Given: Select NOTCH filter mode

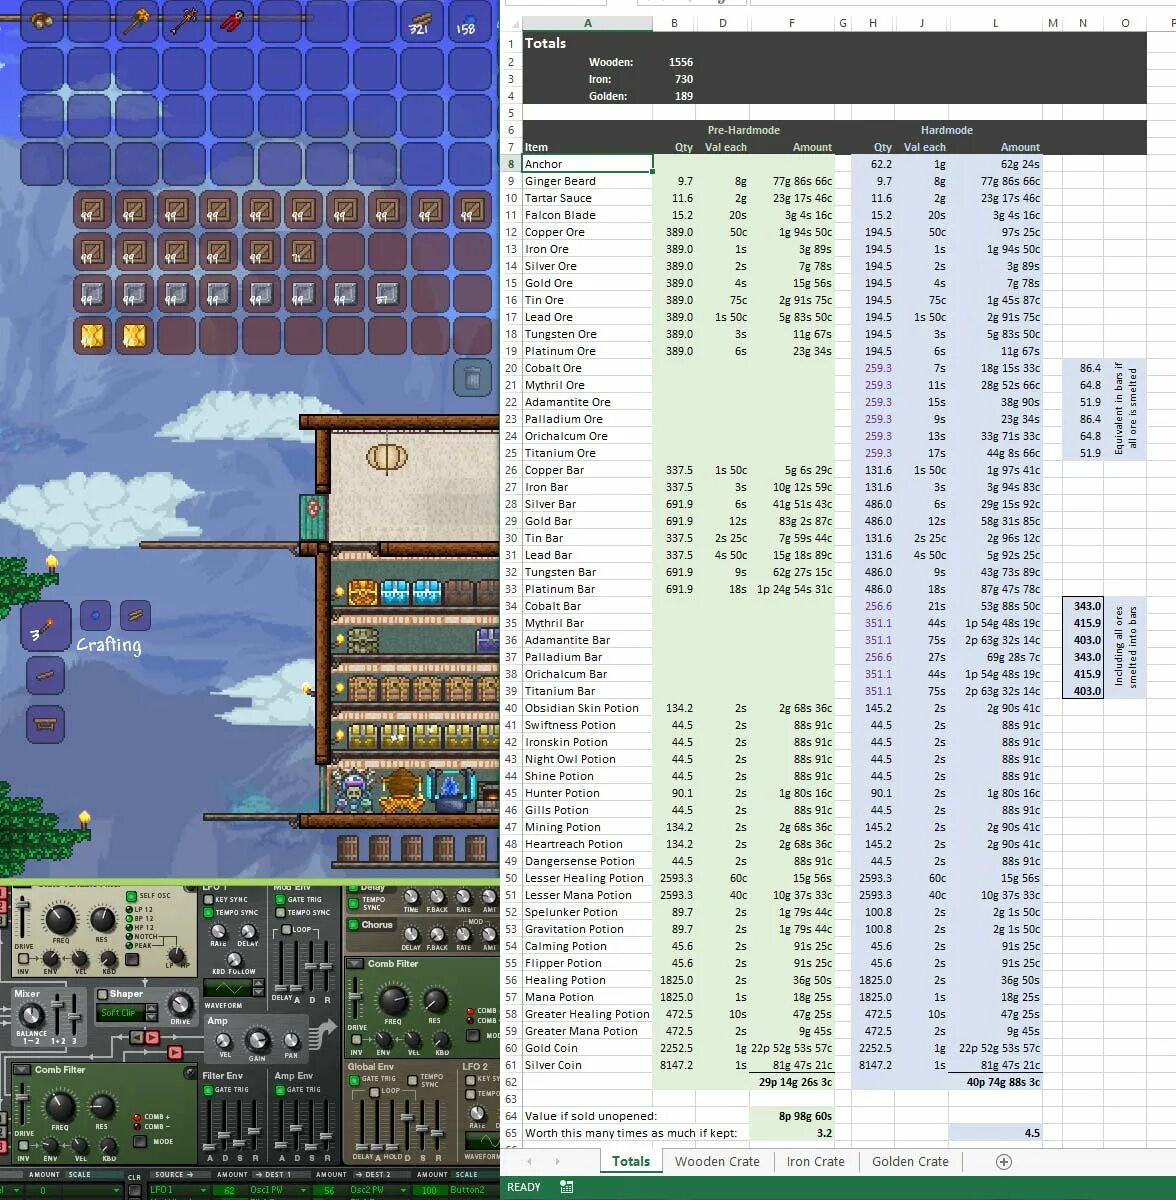Looking at the screenshot, I should pos(129,937).
